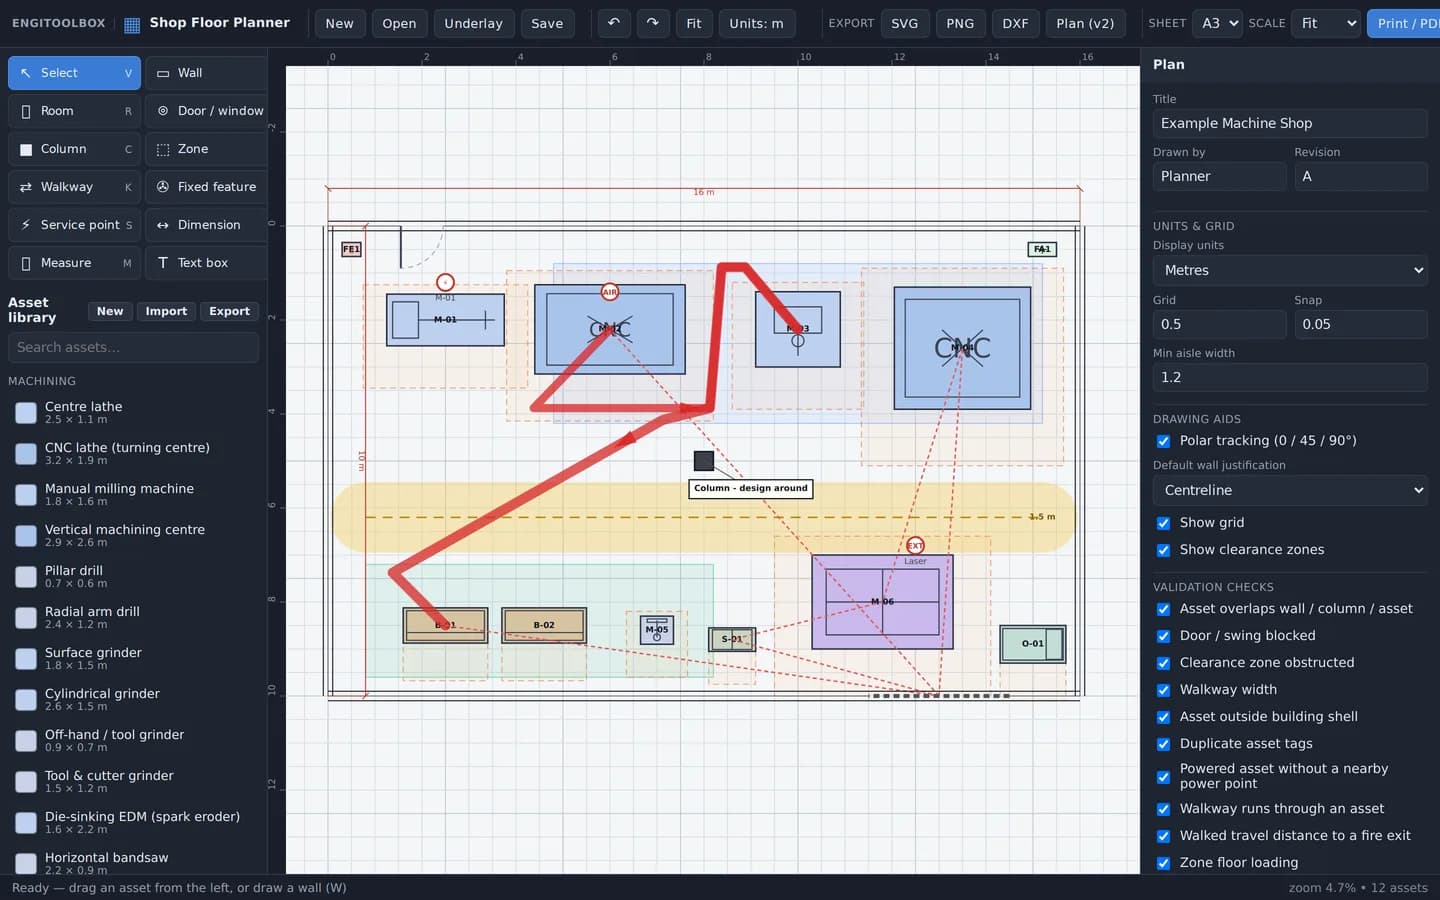Viewport: 1440px width, 900px height.
Task: Click the Min aisle width field
Action: click(x=1290, y=377)
